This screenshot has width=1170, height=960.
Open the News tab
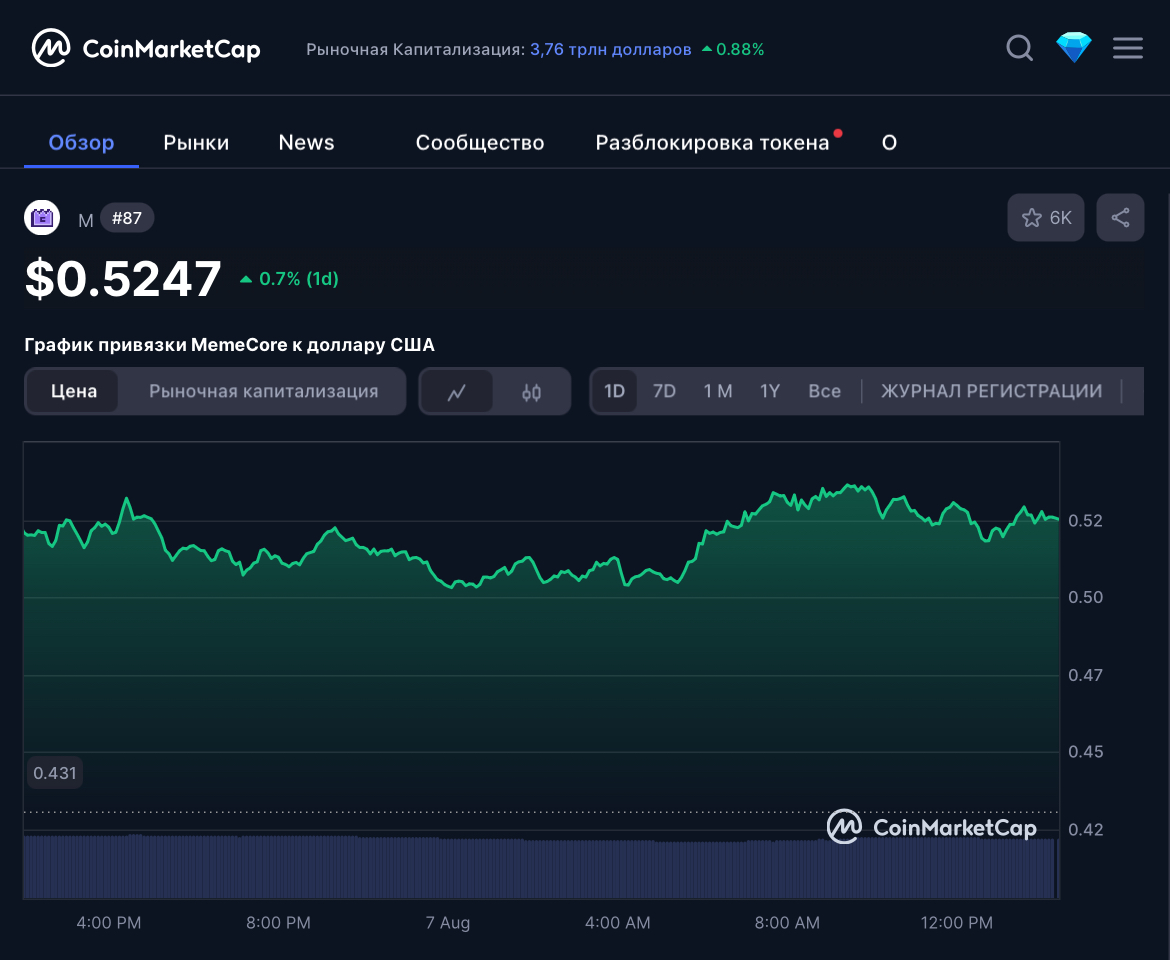(306, 142)
